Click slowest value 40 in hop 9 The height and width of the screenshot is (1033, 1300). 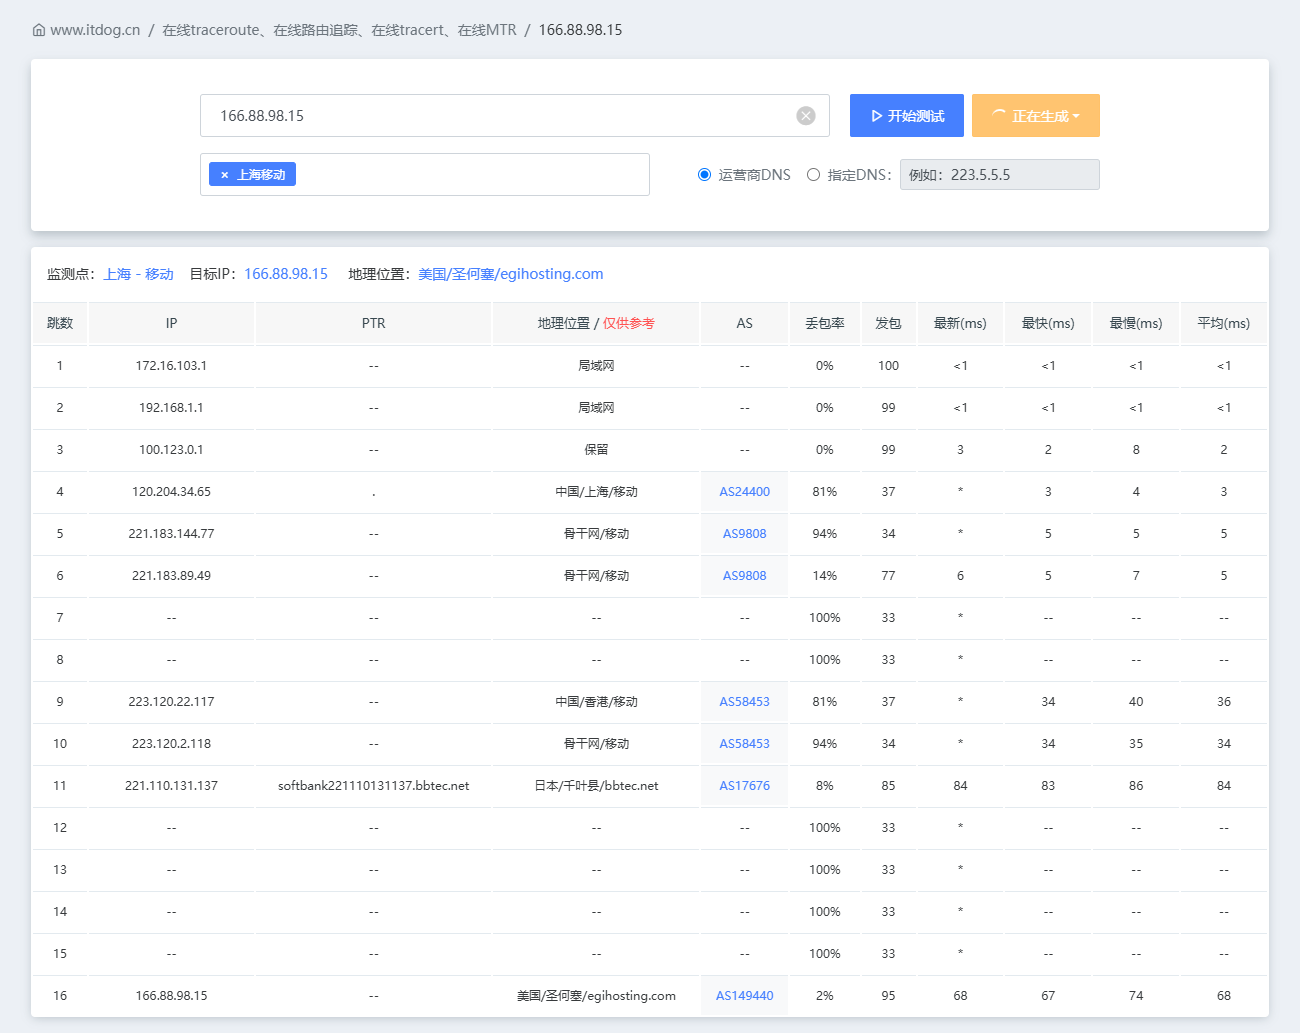point(1136,702)
